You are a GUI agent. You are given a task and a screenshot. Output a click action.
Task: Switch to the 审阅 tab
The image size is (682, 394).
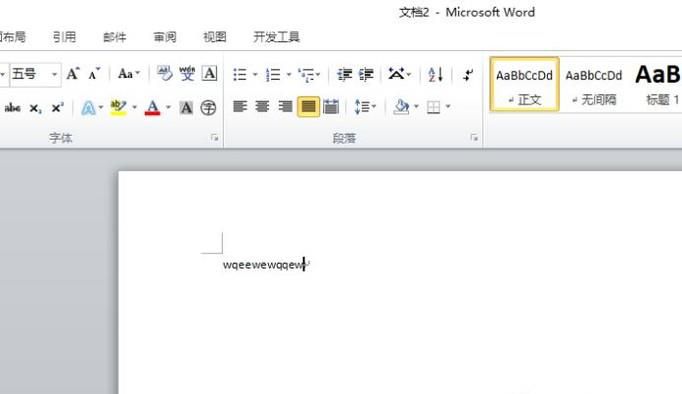165,37
